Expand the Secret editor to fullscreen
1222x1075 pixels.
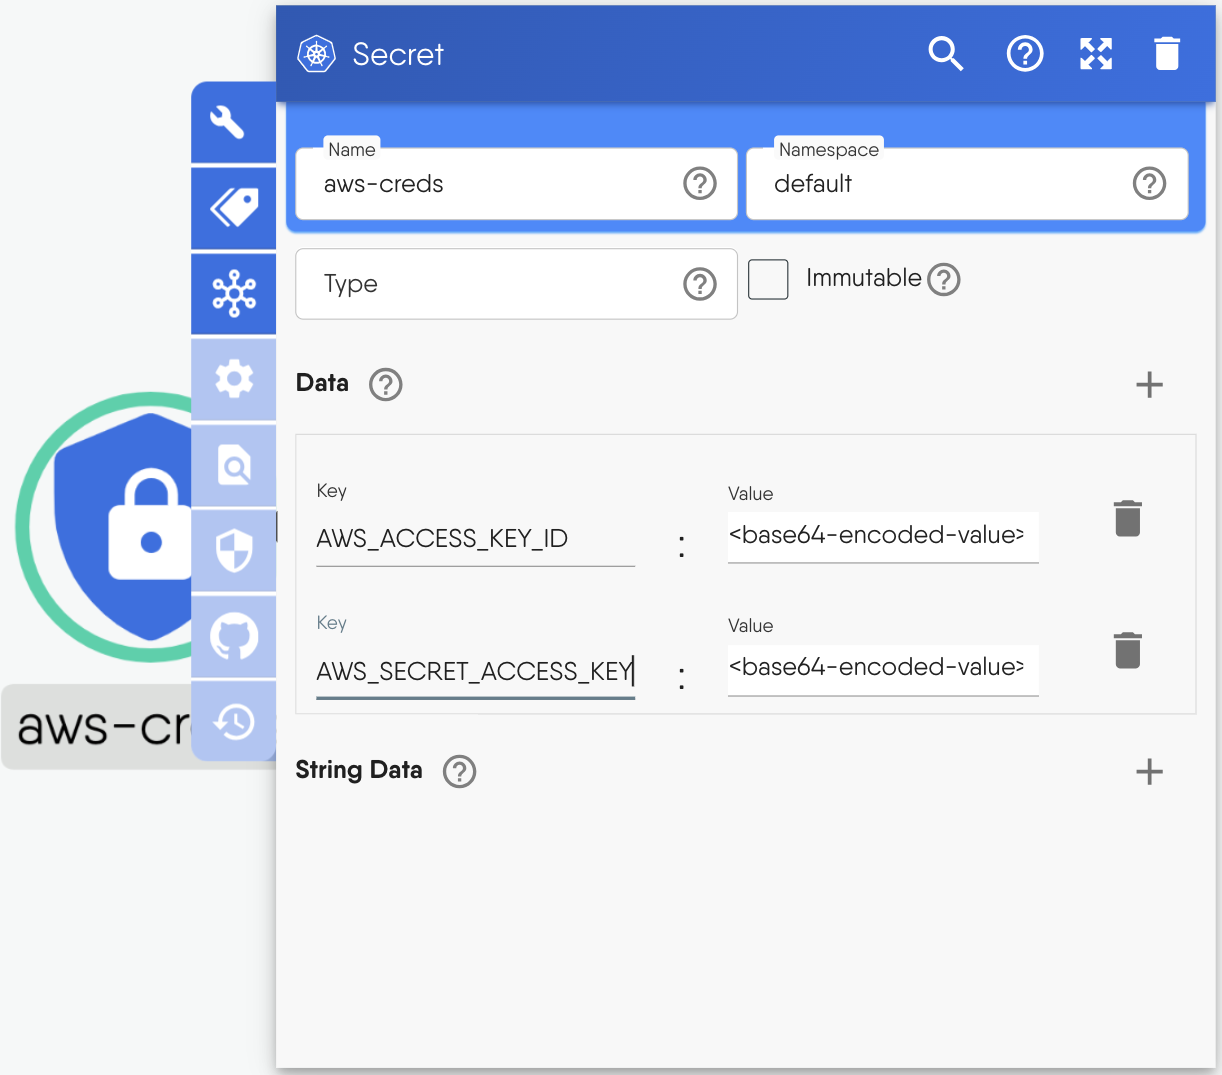(x=1096, y=54)
